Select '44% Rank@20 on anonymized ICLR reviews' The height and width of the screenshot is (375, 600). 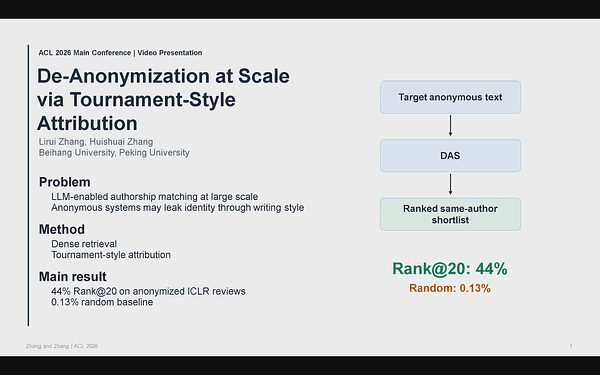[x=148, y=291]
